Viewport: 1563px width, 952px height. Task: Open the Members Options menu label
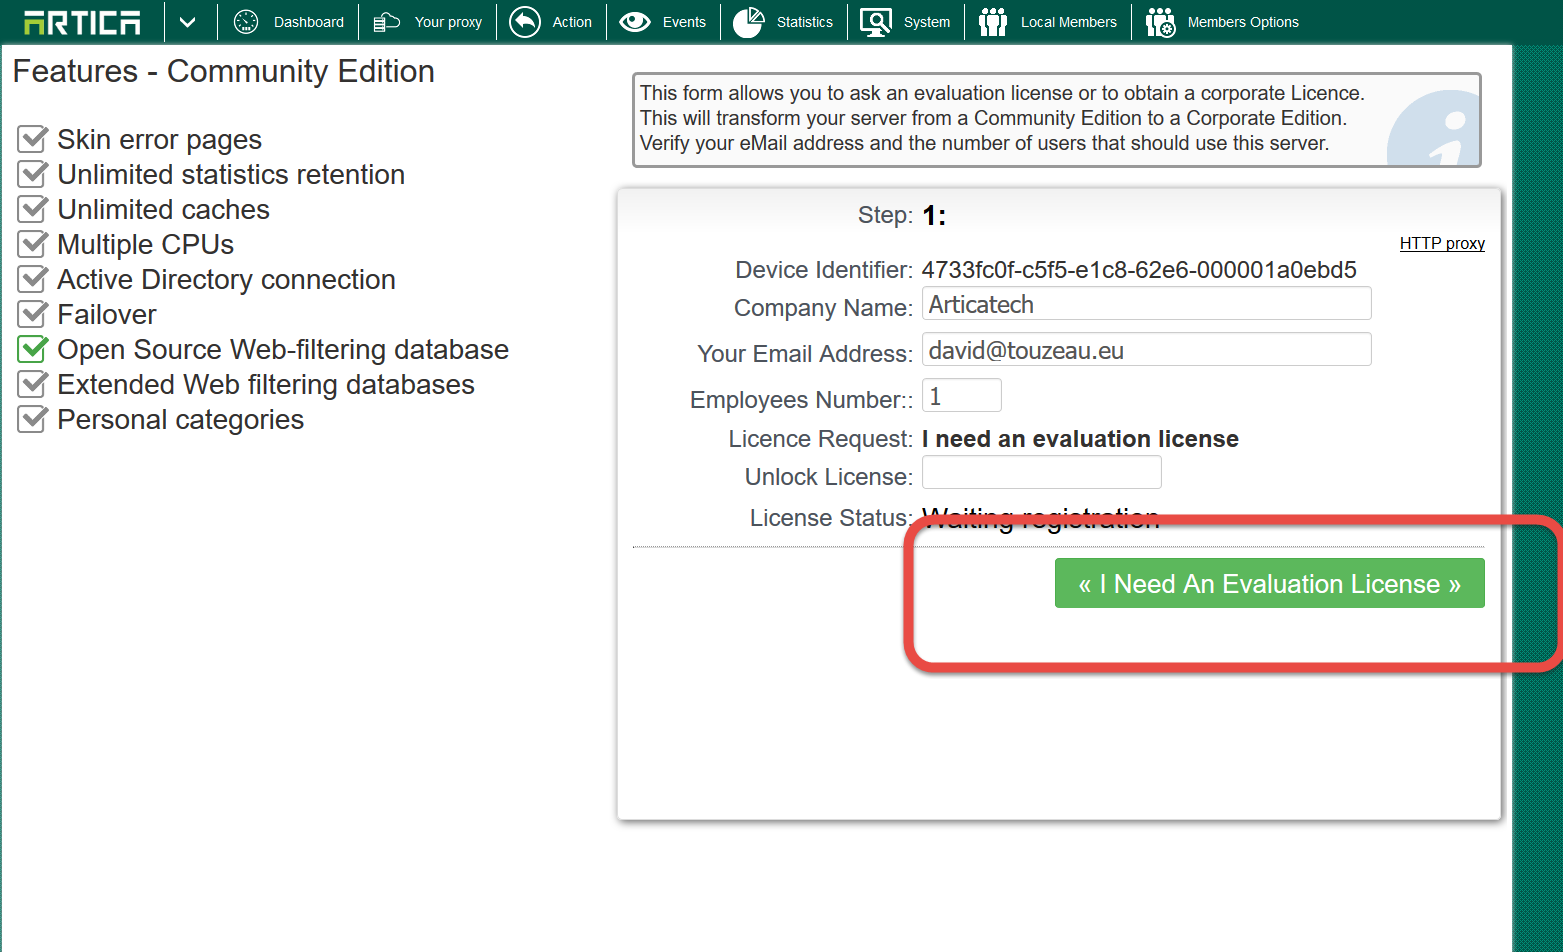click(x=1243, y=22)
